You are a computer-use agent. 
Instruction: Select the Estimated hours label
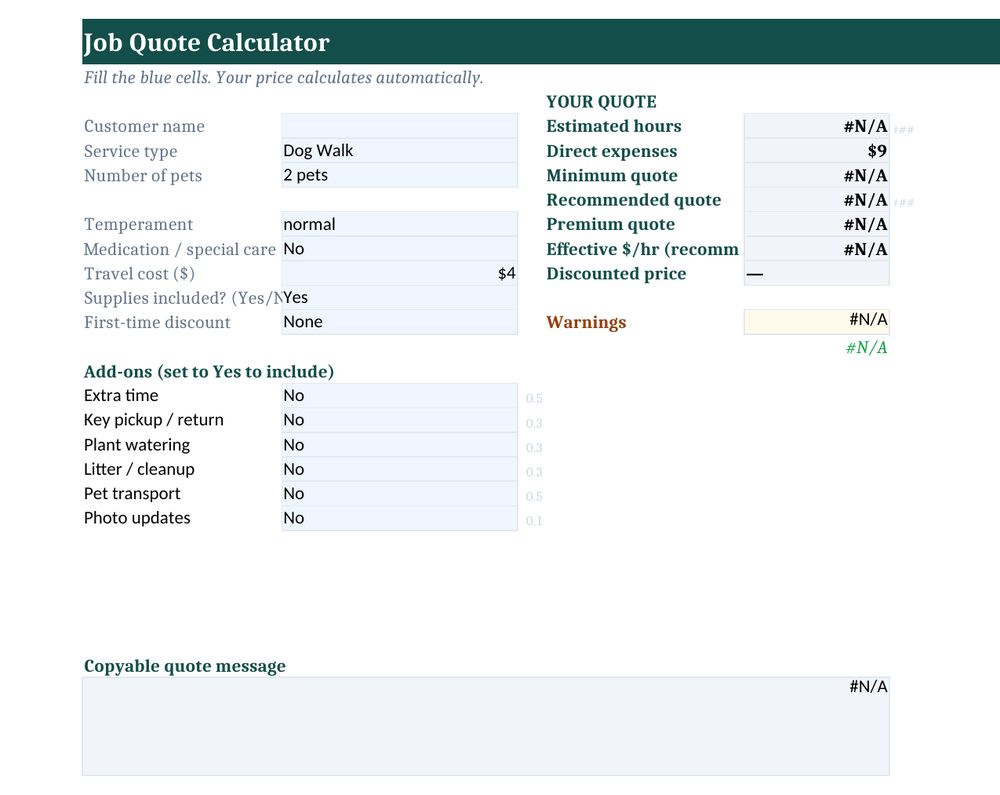614,126
